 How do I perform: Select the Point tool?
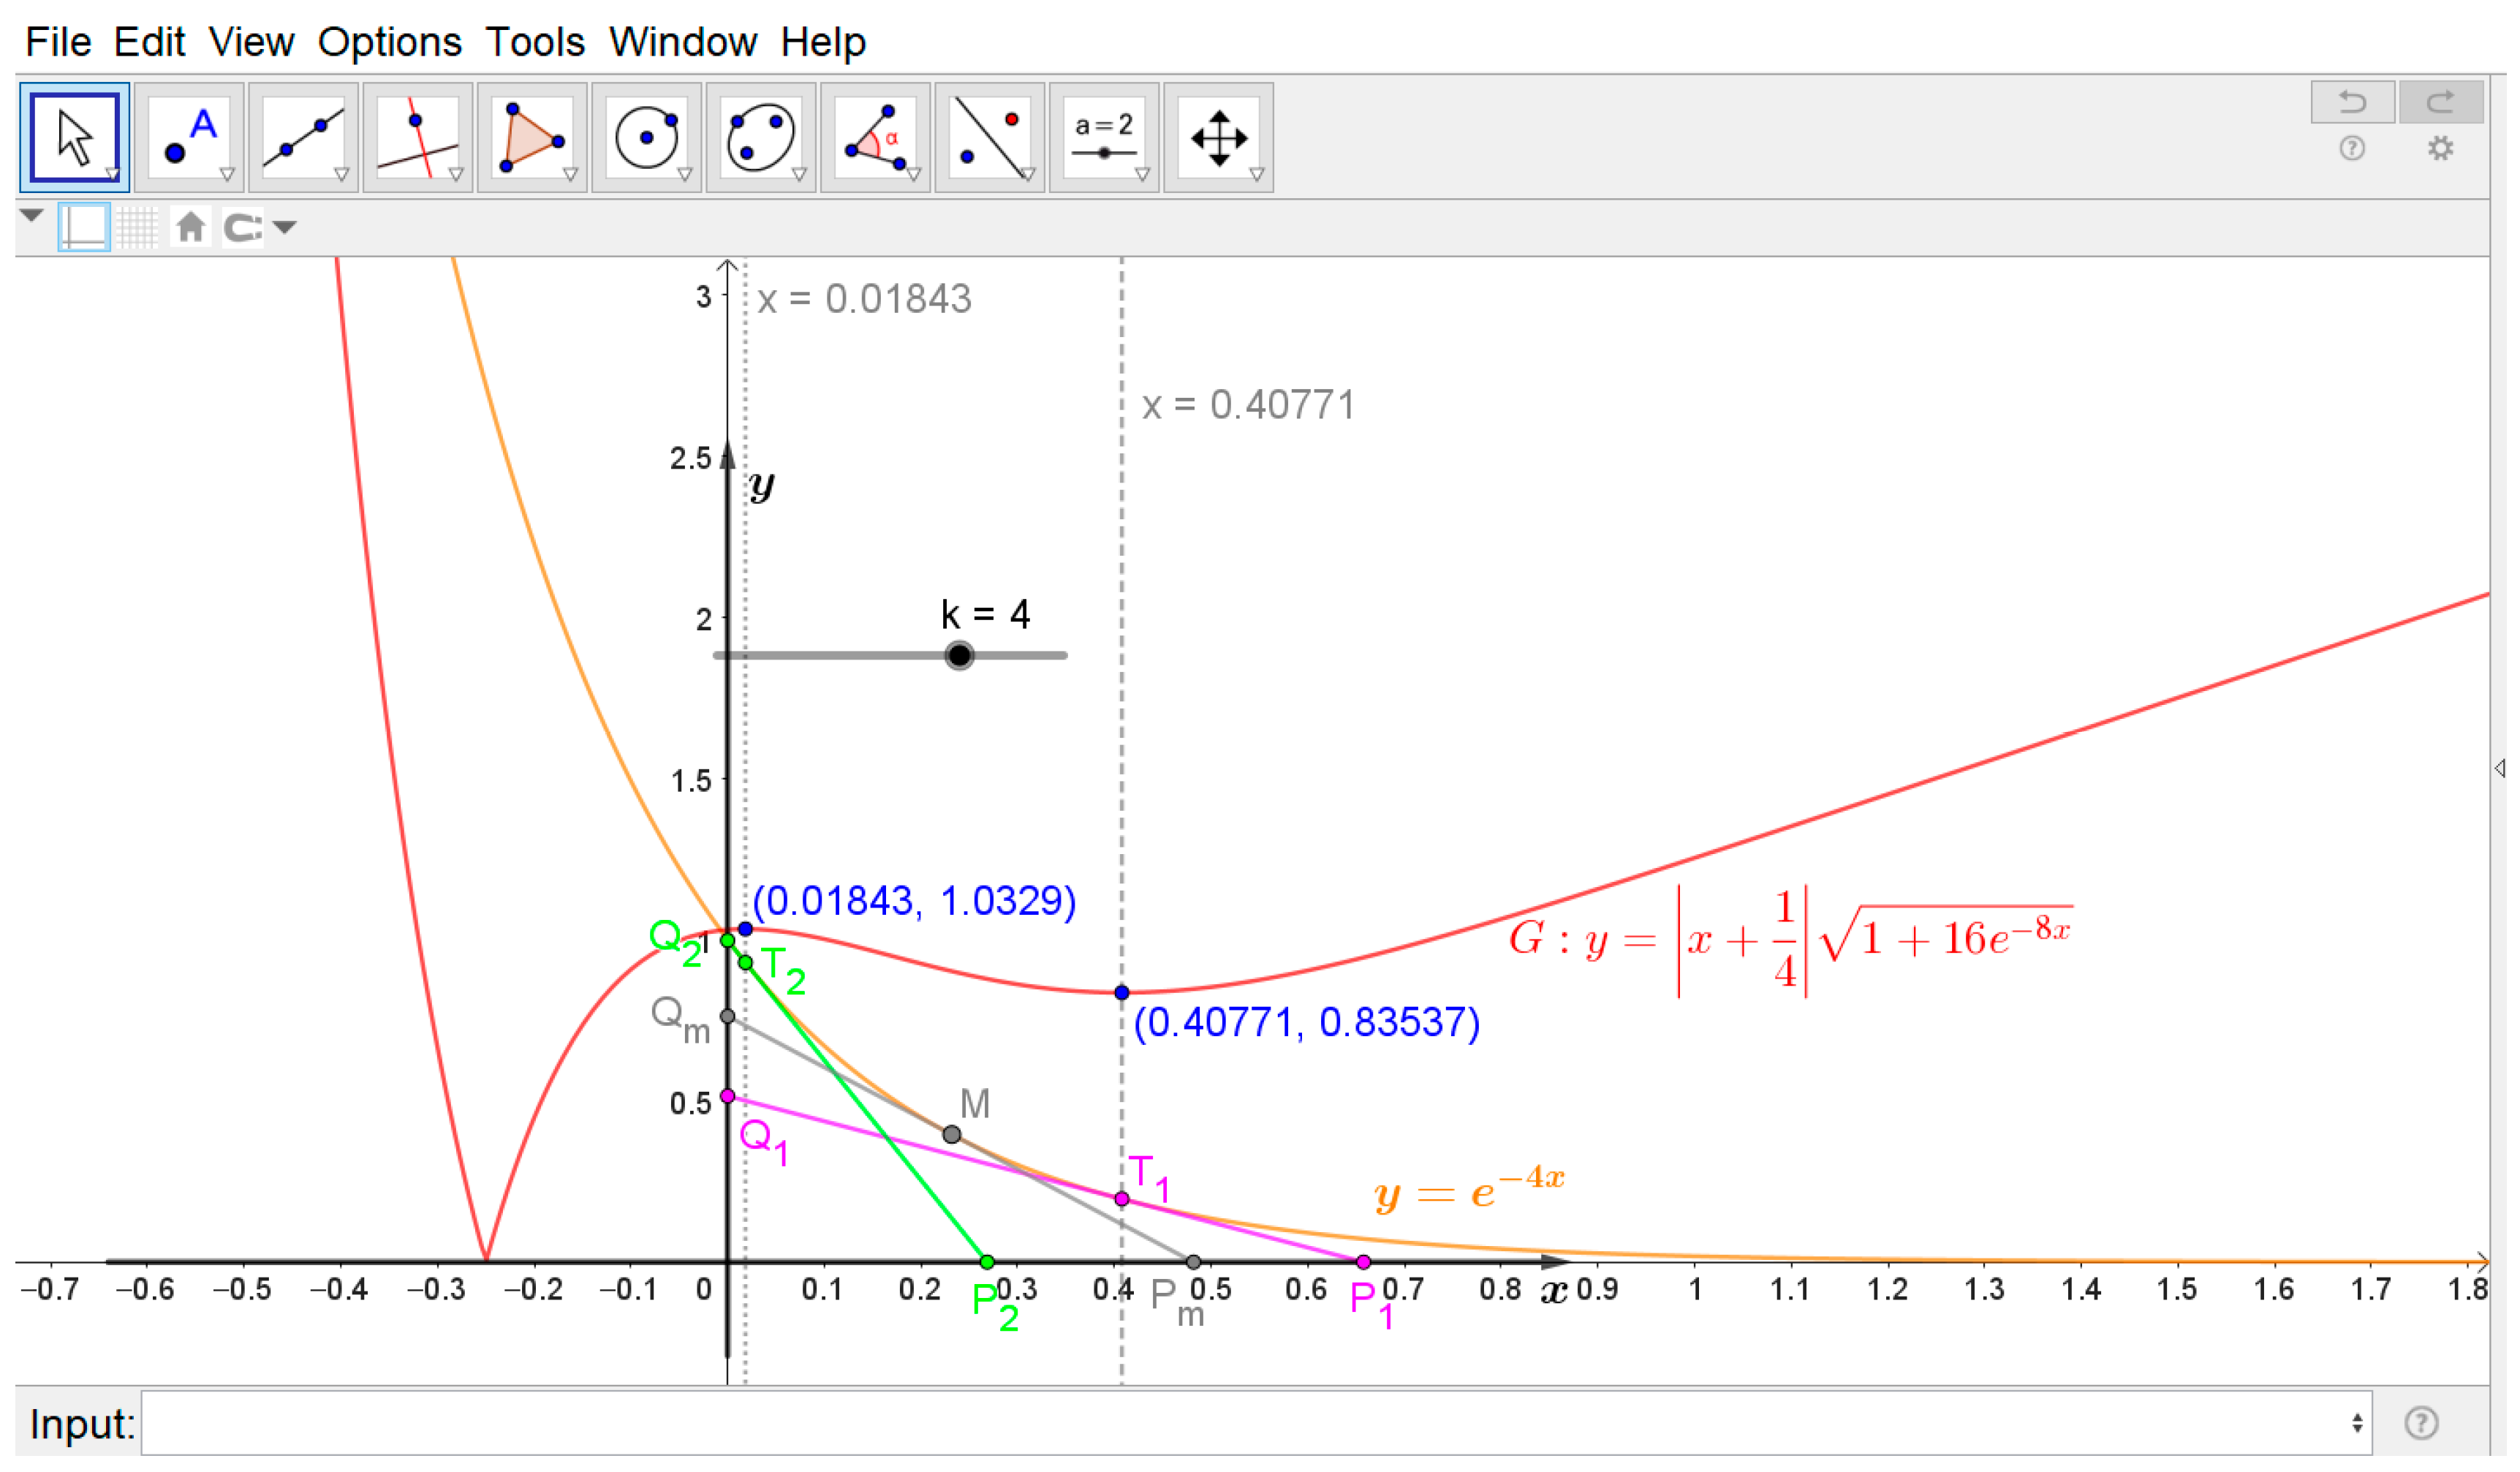(189, 138)
